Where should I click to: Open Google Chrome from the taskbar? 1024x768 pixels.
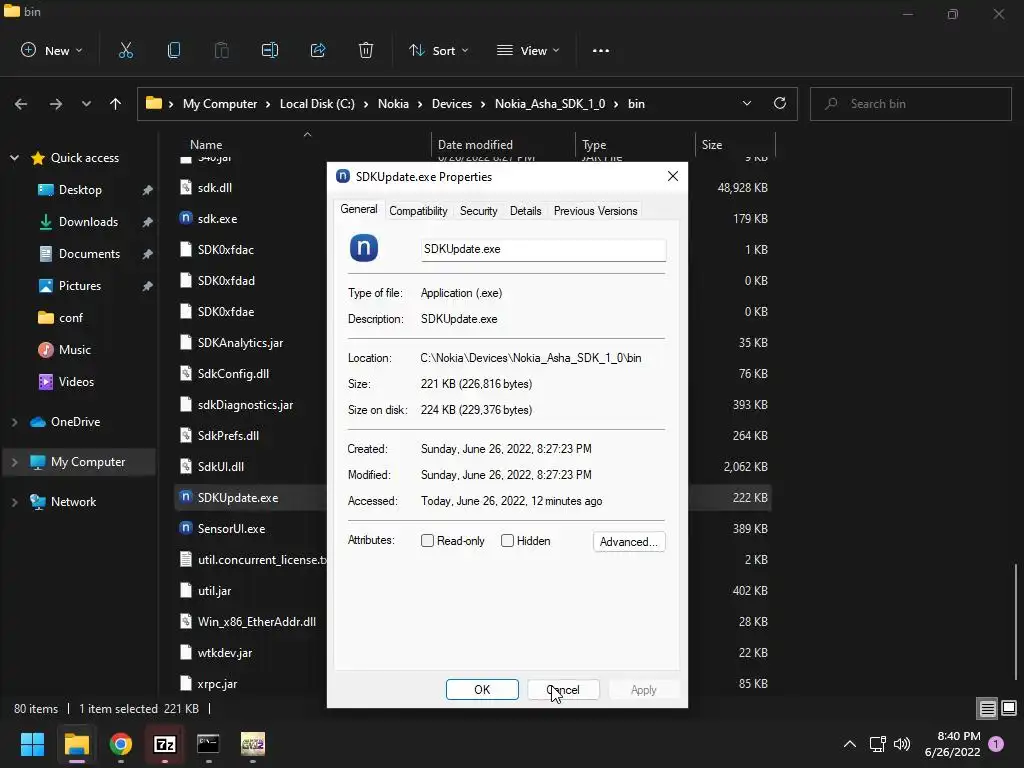[x=121, y=744]
